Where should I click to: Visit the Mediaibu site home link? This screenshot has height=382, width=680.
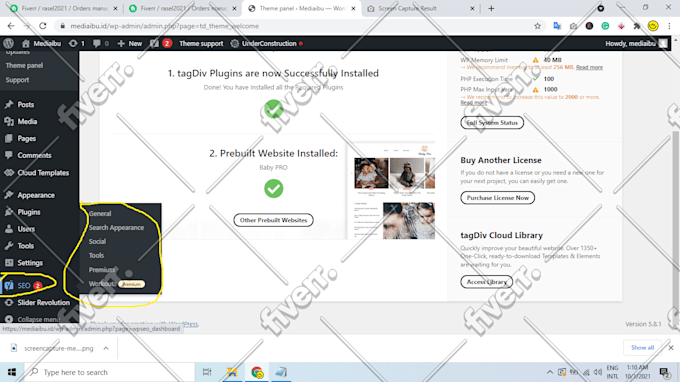coord(42,43)
